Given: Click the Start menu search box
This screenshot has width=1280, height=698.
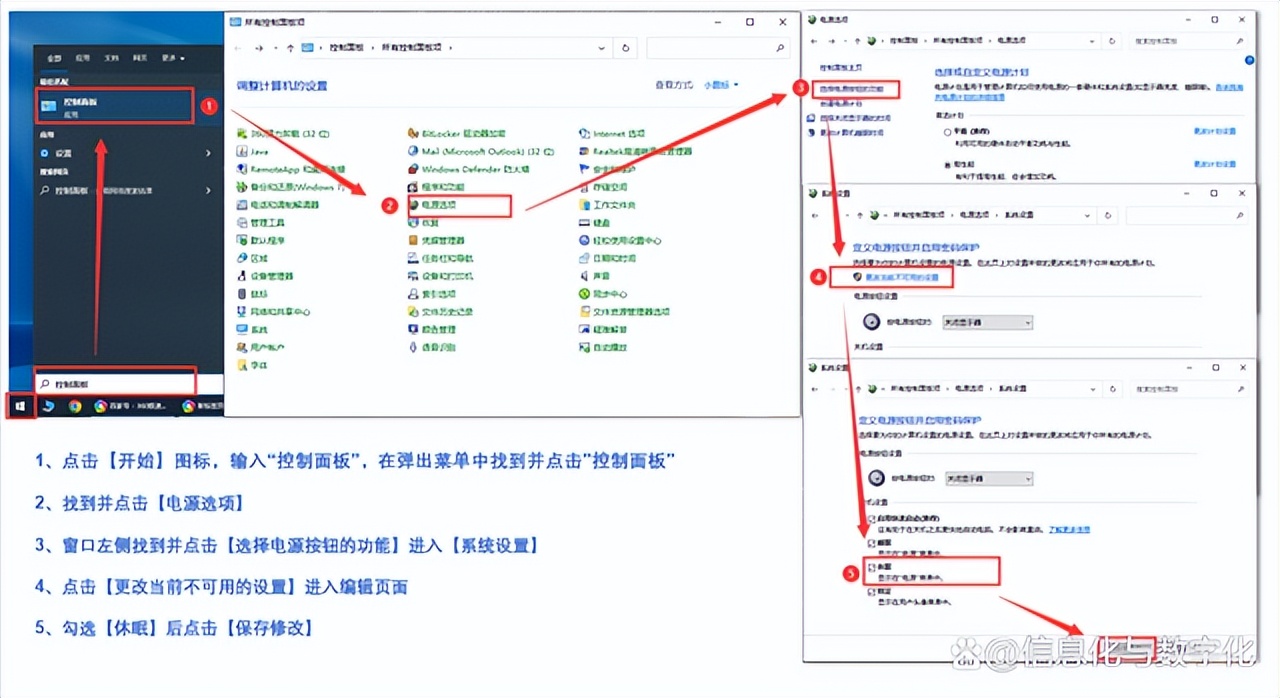Looking at the screenshot, I should pyautogui.click(x=113, y=383).
